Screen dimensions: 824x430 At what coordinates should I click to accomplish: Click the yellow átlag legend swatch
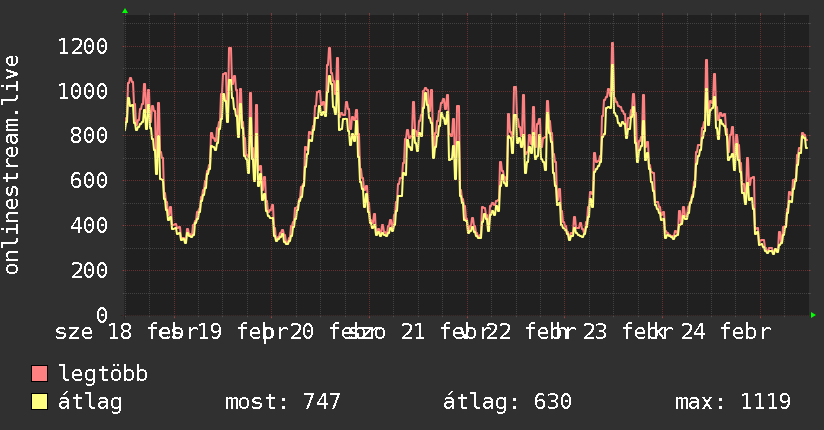coord(40,402)
